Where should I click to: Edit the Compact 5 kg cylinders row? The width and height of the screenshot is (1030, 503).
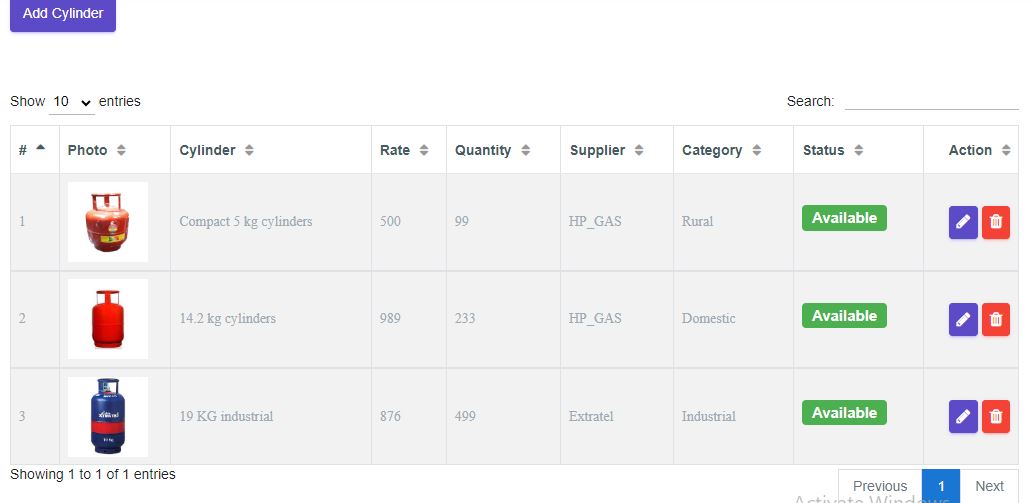click(x=963, y=222)
